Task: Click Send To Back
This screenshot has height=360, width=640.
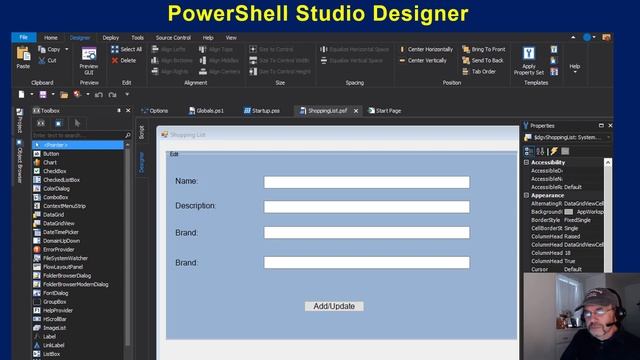Action: coord(483,60)
